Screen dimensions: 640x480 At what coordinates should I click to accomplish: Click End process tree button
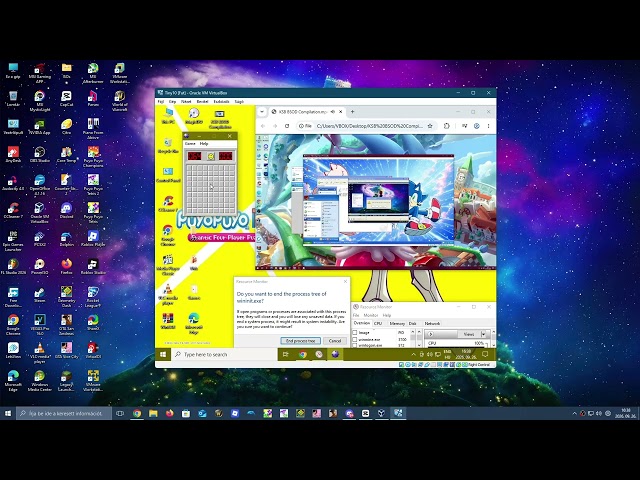pyautogui.click(x=300, y=341)
